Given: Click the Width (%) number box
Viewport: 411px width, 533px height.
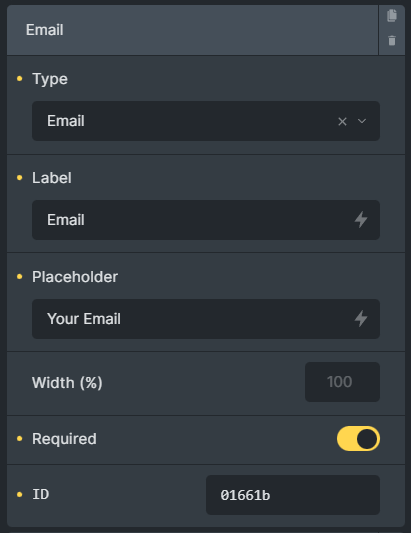Looking at the screenshot, I should [342, 382].
